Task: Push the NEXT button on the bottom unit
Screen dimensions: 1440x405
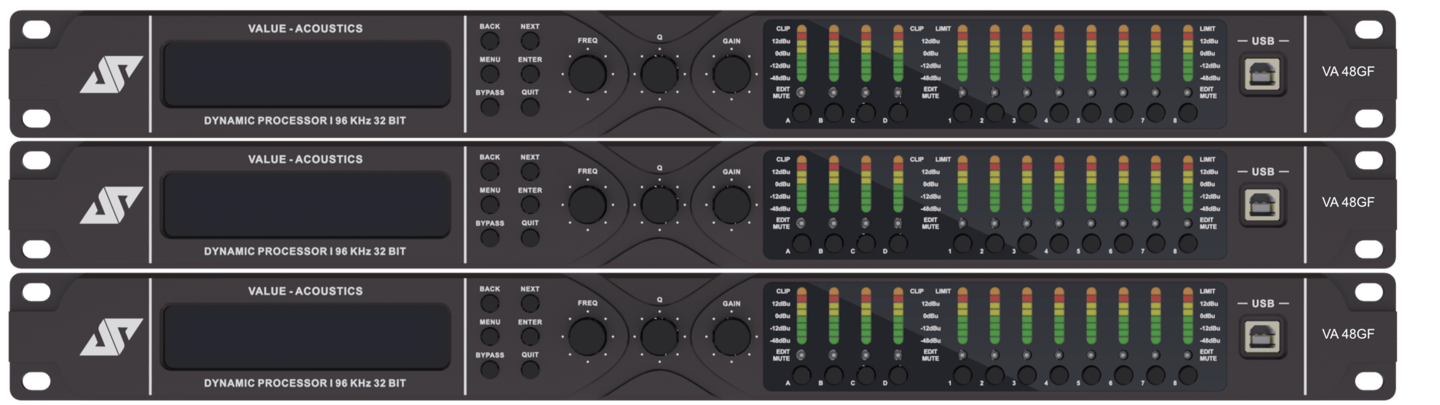Action: [530, 303]
